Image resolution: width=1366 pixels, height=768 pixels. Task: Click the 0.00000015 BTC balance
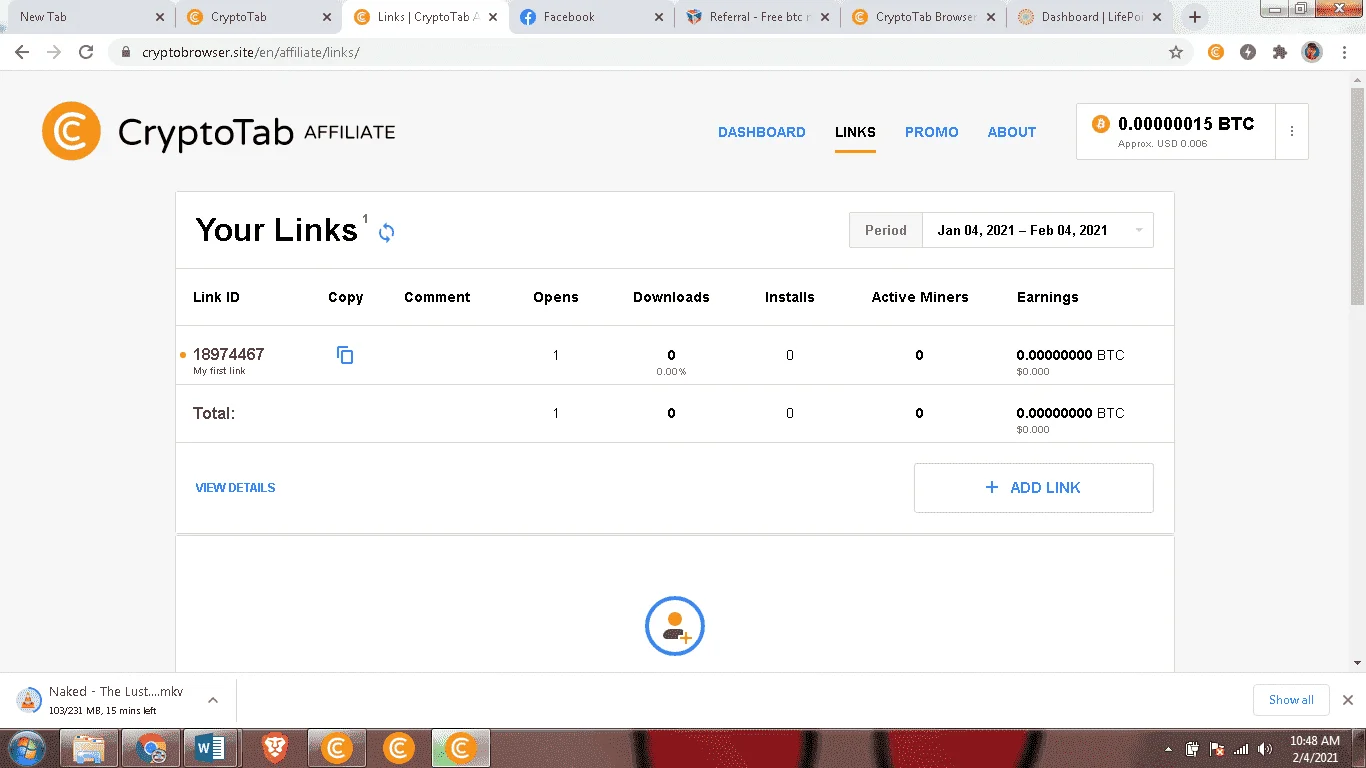click(x=1186, y=124)
